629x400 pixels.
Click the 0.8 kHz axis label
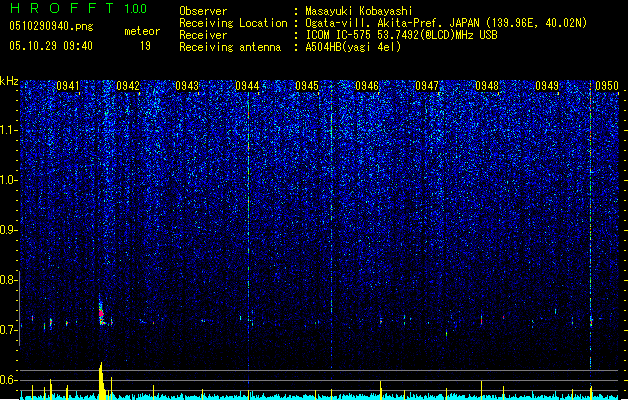pos(7,280)
